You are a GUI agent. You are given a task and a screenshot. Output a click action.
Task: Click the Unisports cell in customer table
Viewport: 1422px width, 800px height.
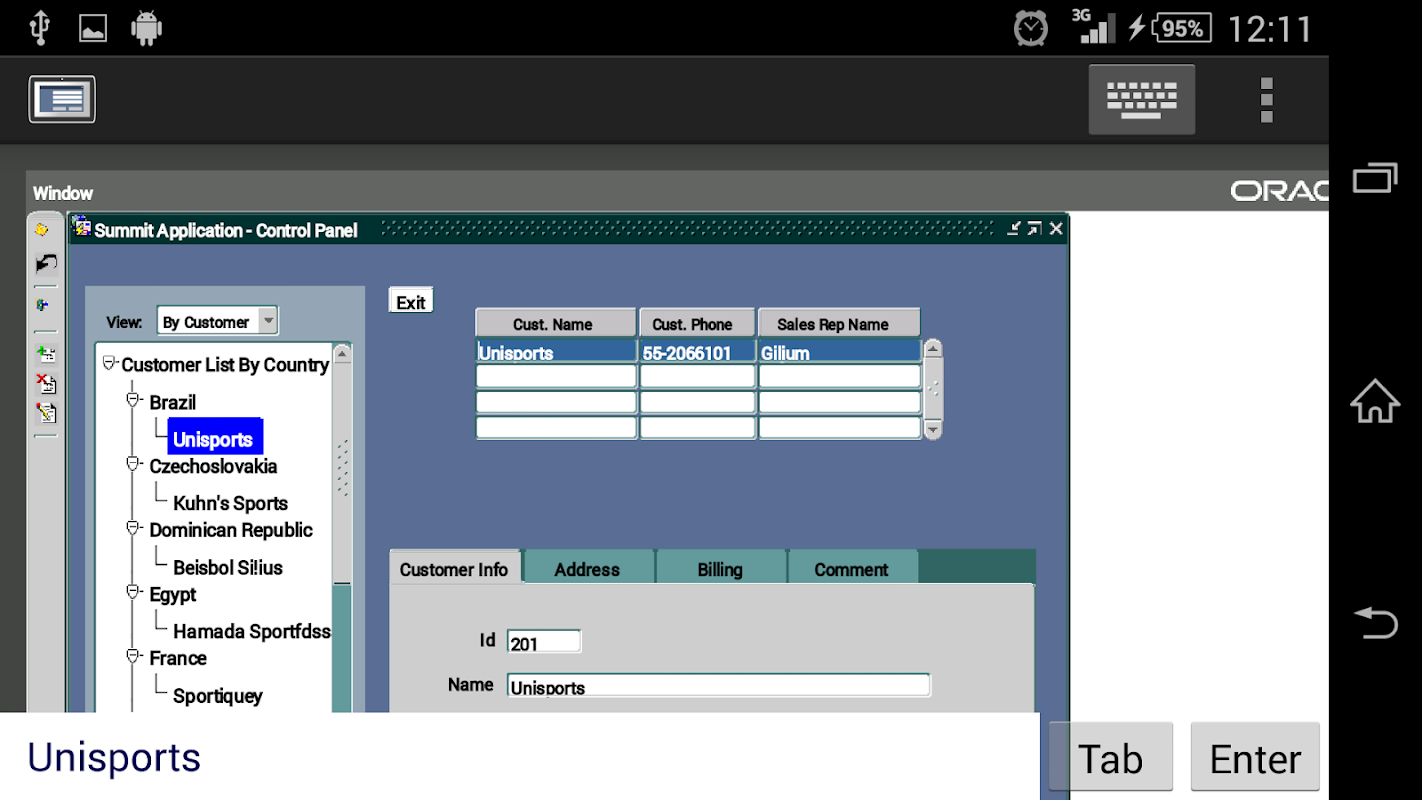[556, 351]
